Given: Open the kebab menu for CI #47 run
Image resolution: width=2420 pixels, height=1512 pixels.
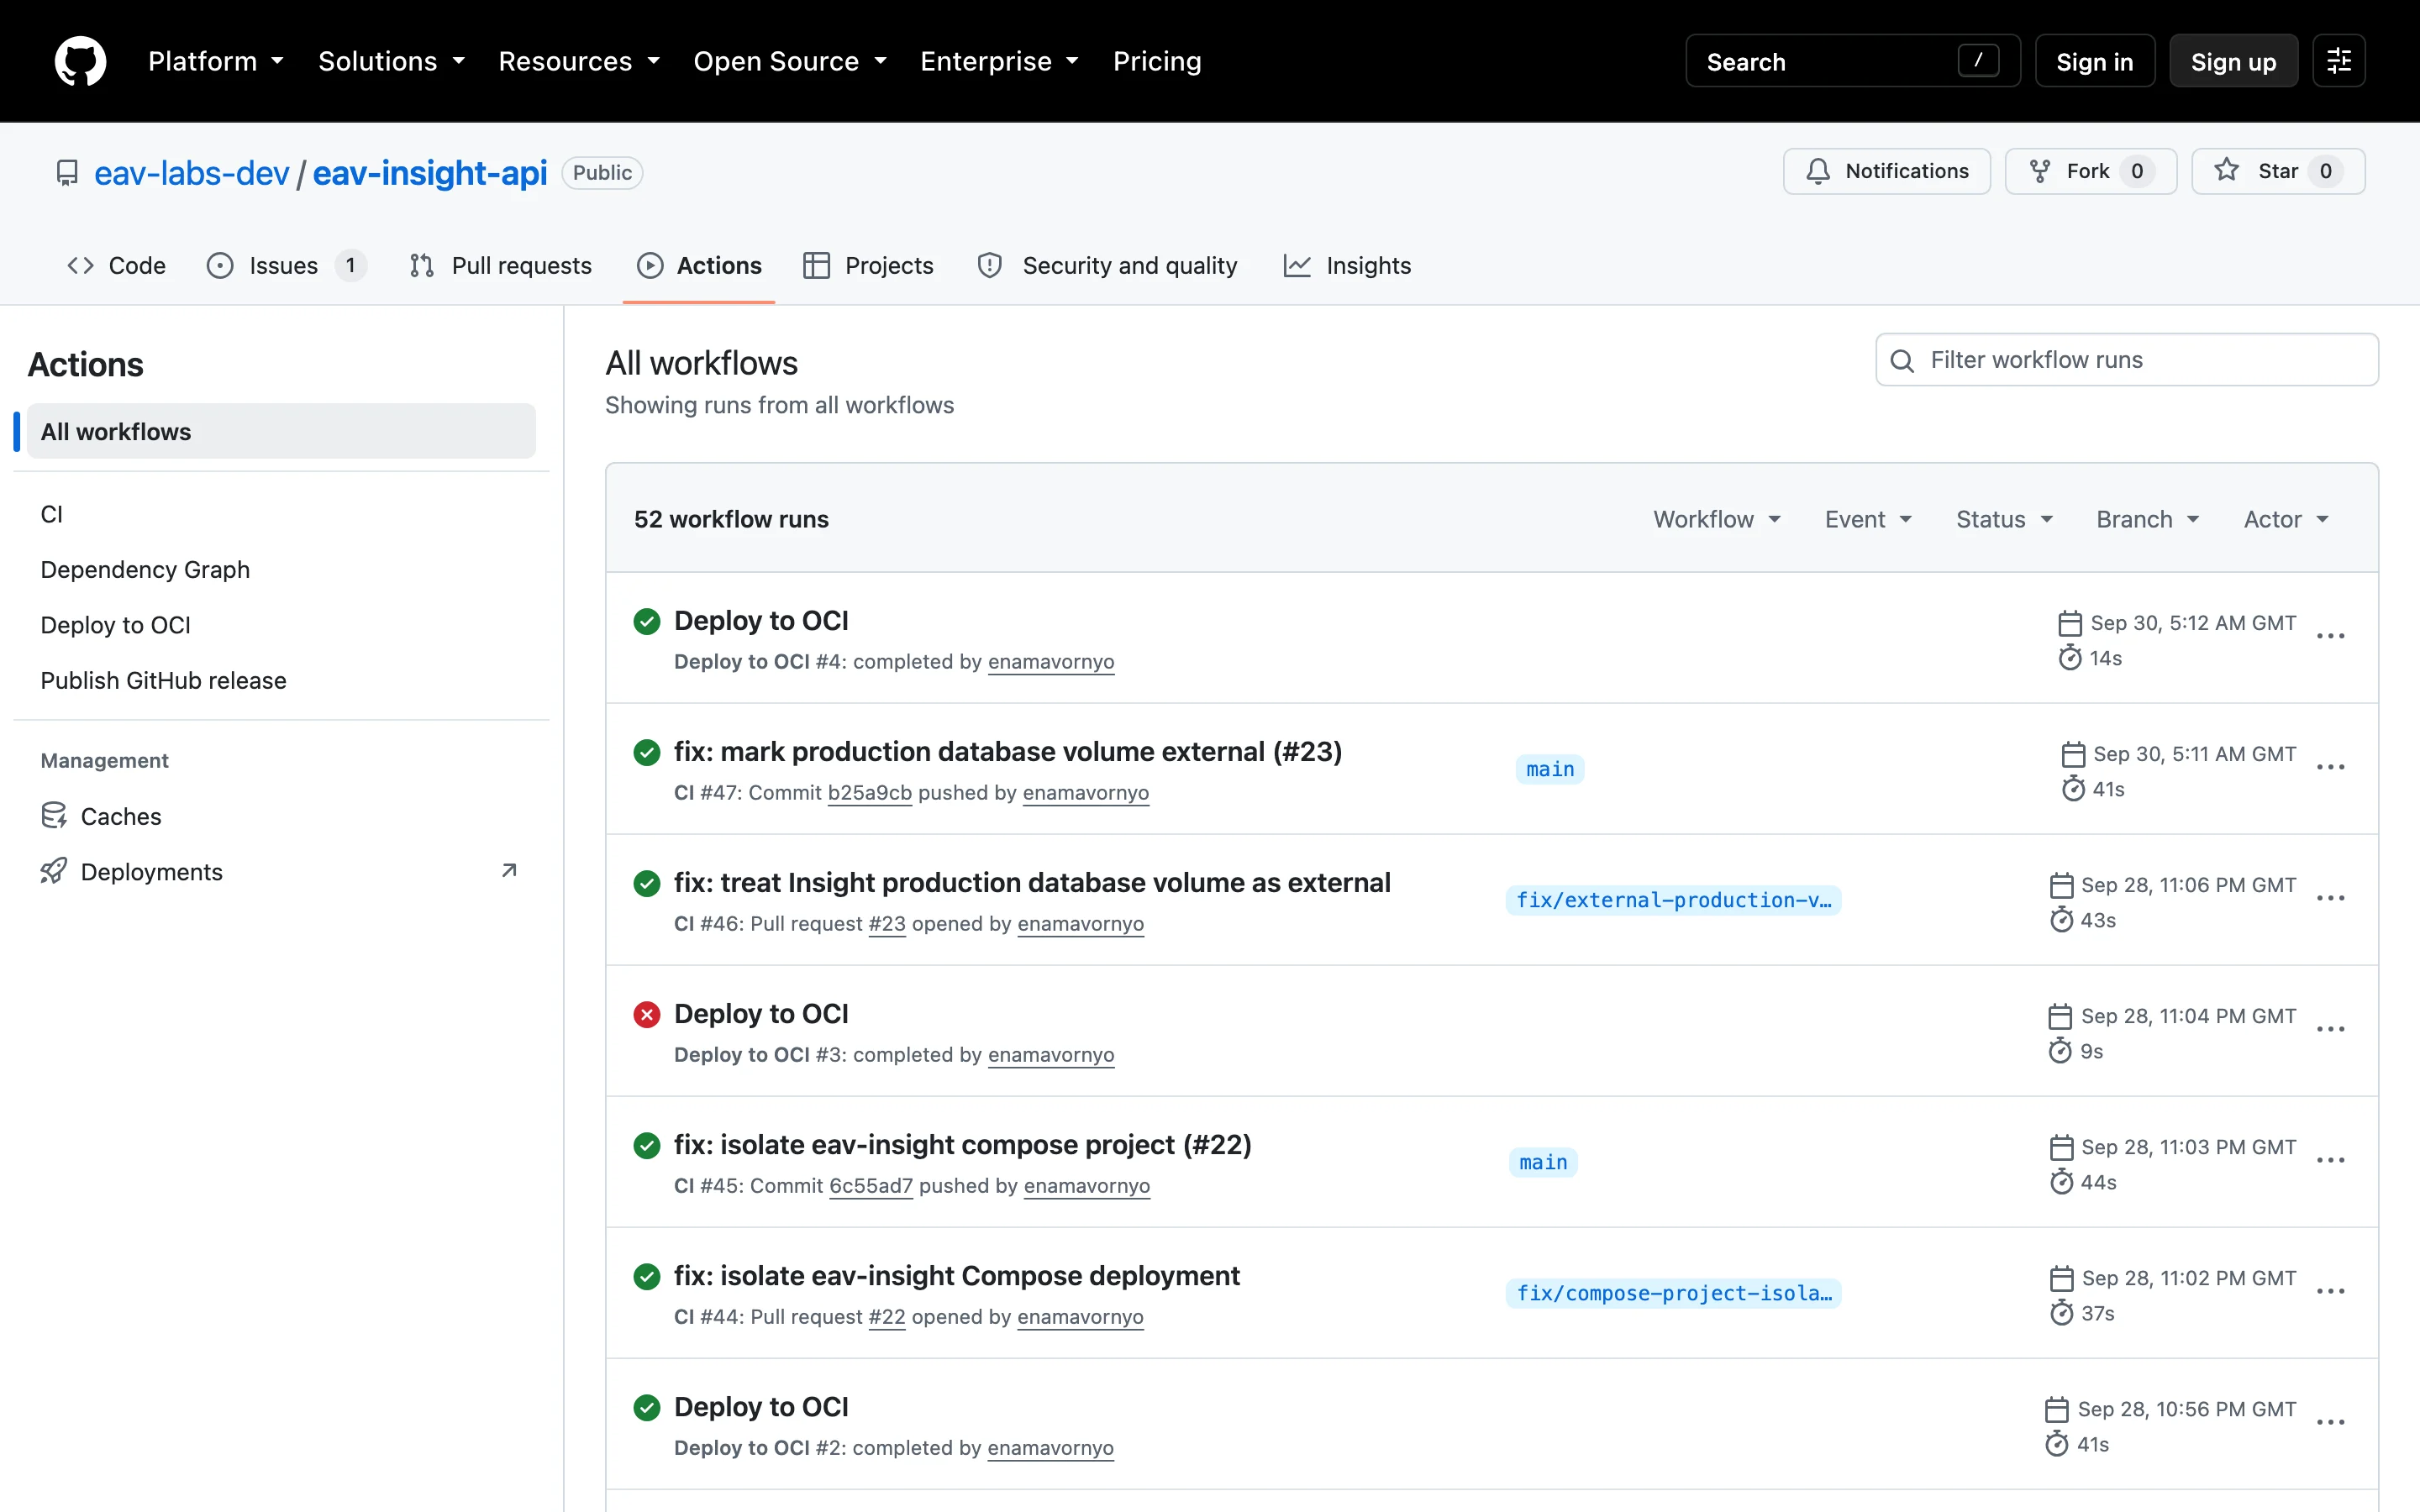Looking at the screenshot, I should pos(2330,768).
